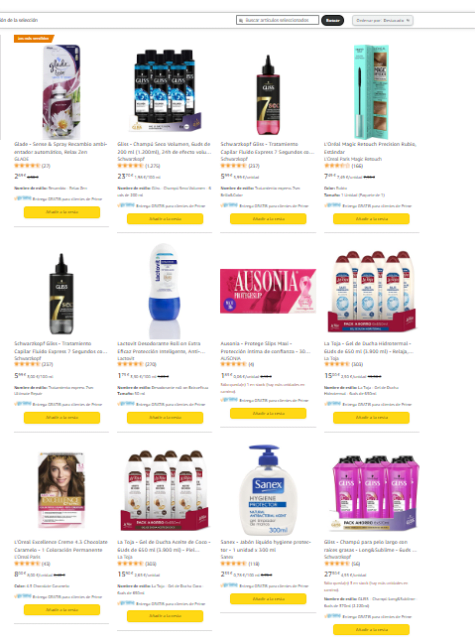
Task: Open the Gliss Long & Sublime champú title link
Action: pos(370,546)
